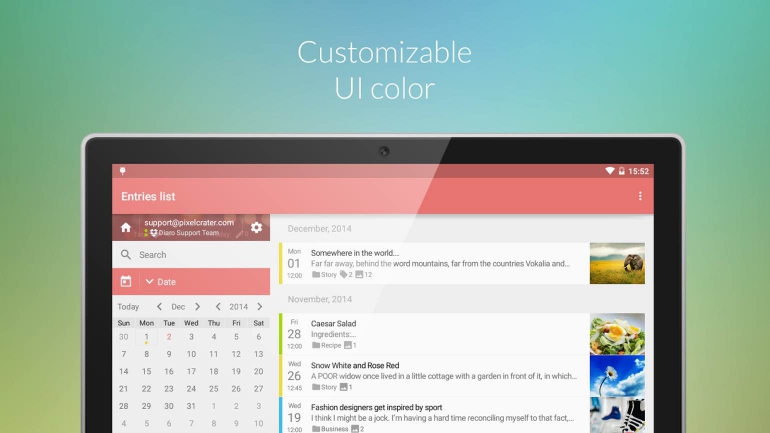The width and height of the screenshot is (770, 433).
Task: Advance to next month after Dec
Action: tap(197, 307)
